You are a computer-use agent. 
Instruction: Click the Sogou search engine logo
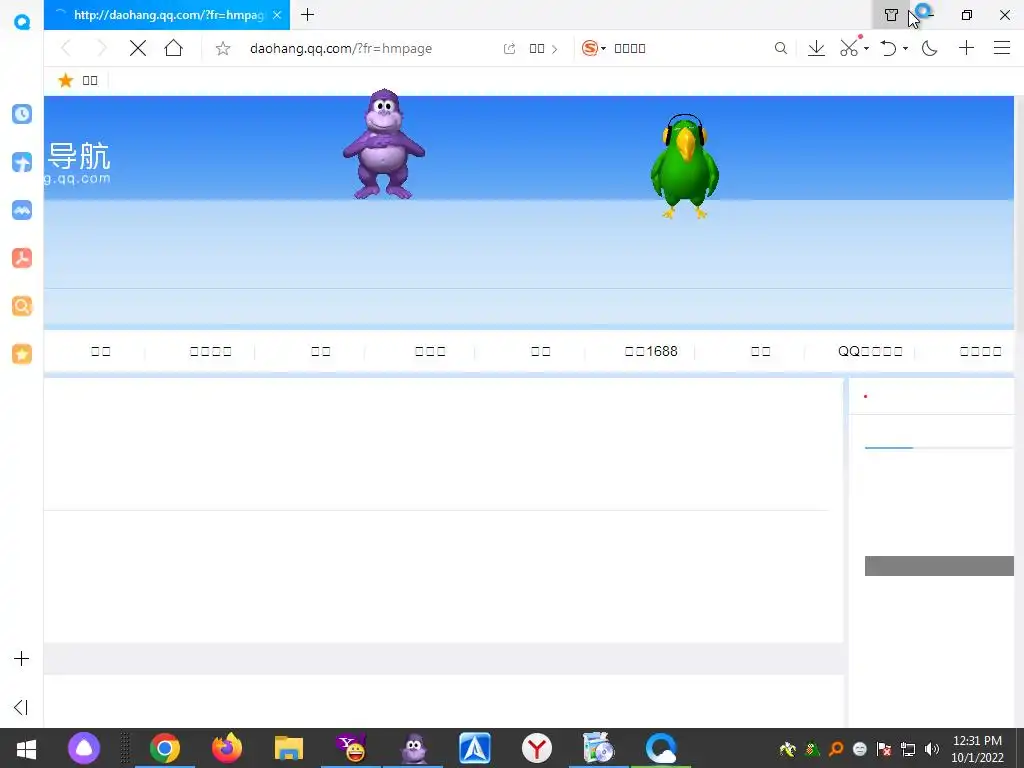click(590, 48)
